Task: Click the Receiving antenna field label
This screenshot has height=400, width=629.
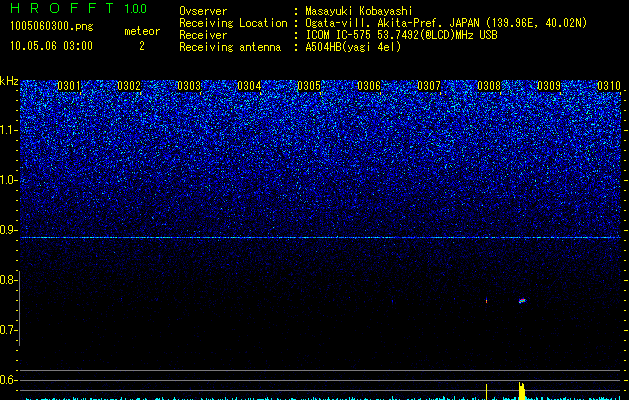Action: (x=230, y=47)
